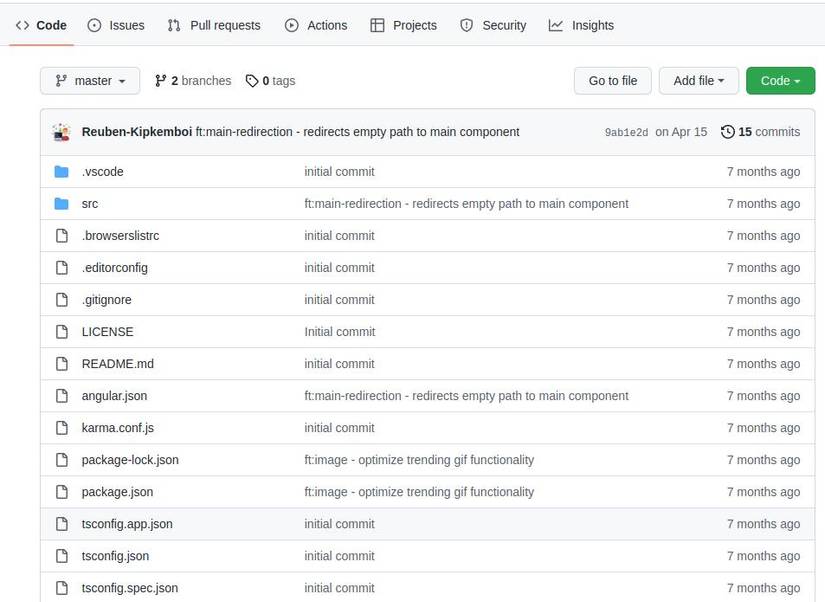Open the .vscode folder icon
The height and width of the screenshot is (602, 825).
tap(62, 171)
